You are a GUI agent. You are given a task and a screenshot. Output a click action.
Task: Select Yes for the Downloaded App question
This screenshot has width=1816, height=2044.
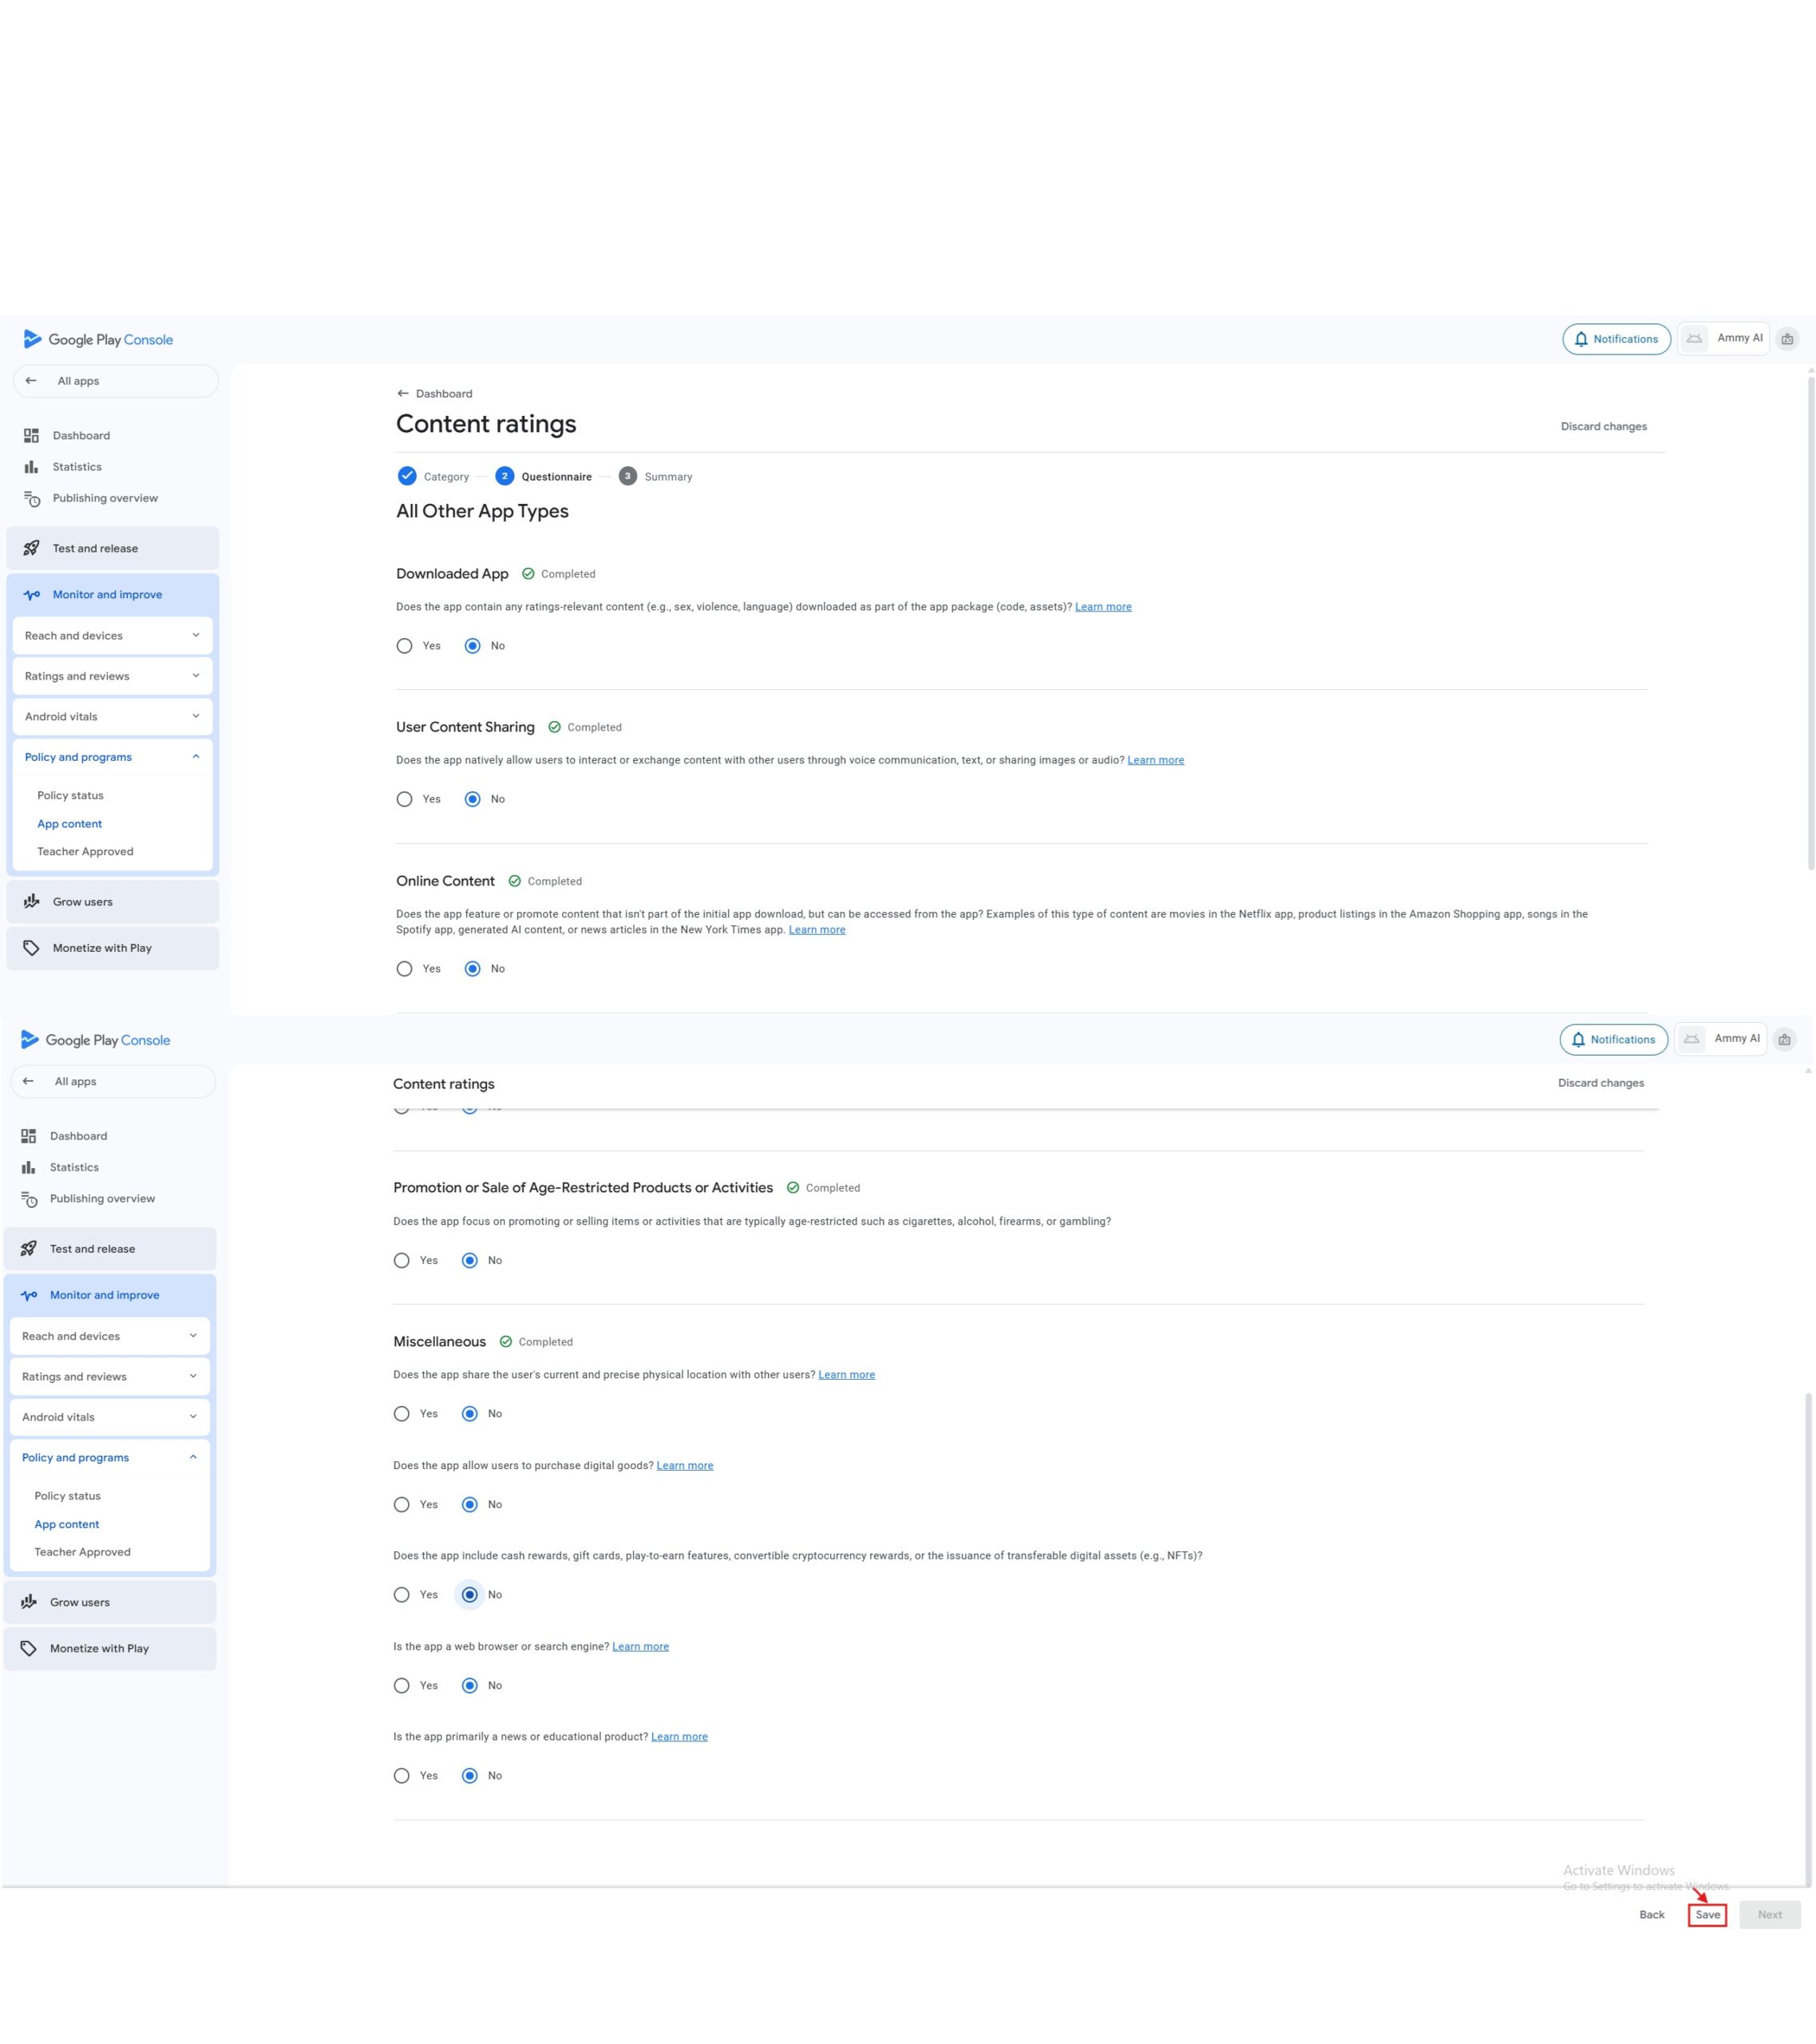[x=404, y=646]
